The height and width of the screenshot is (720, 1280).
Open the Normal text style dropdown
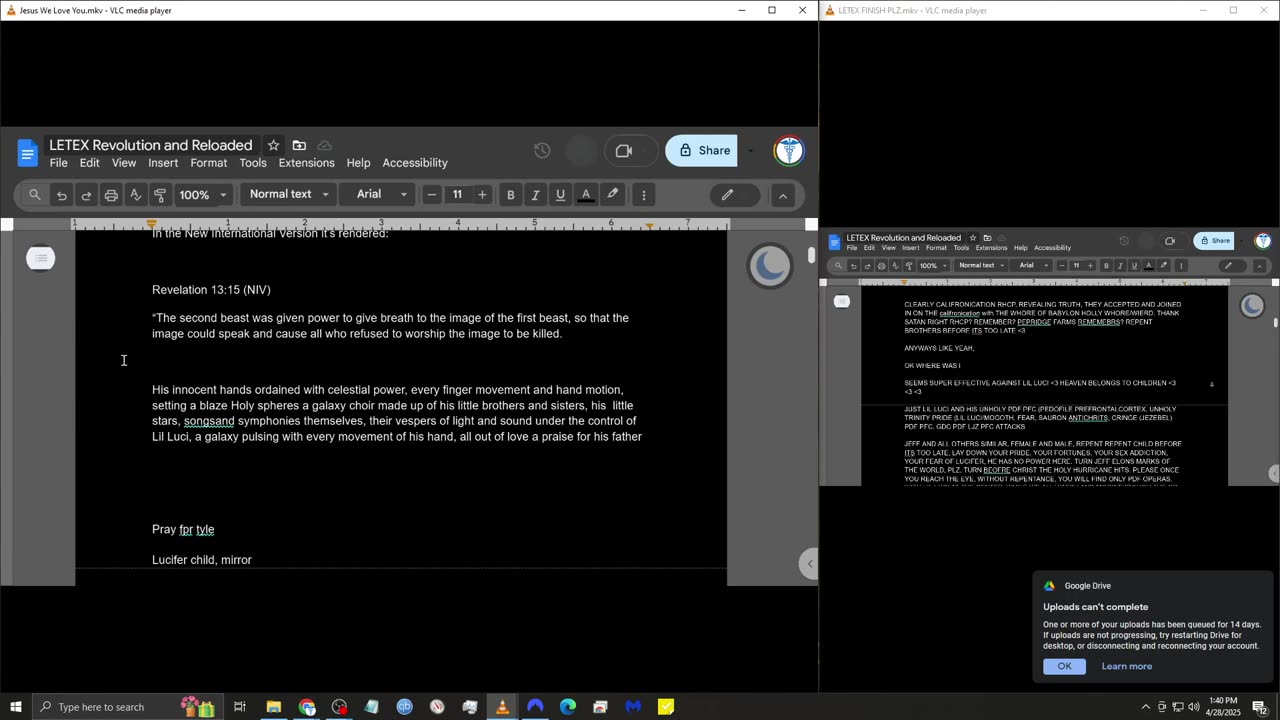coord(288,194)
